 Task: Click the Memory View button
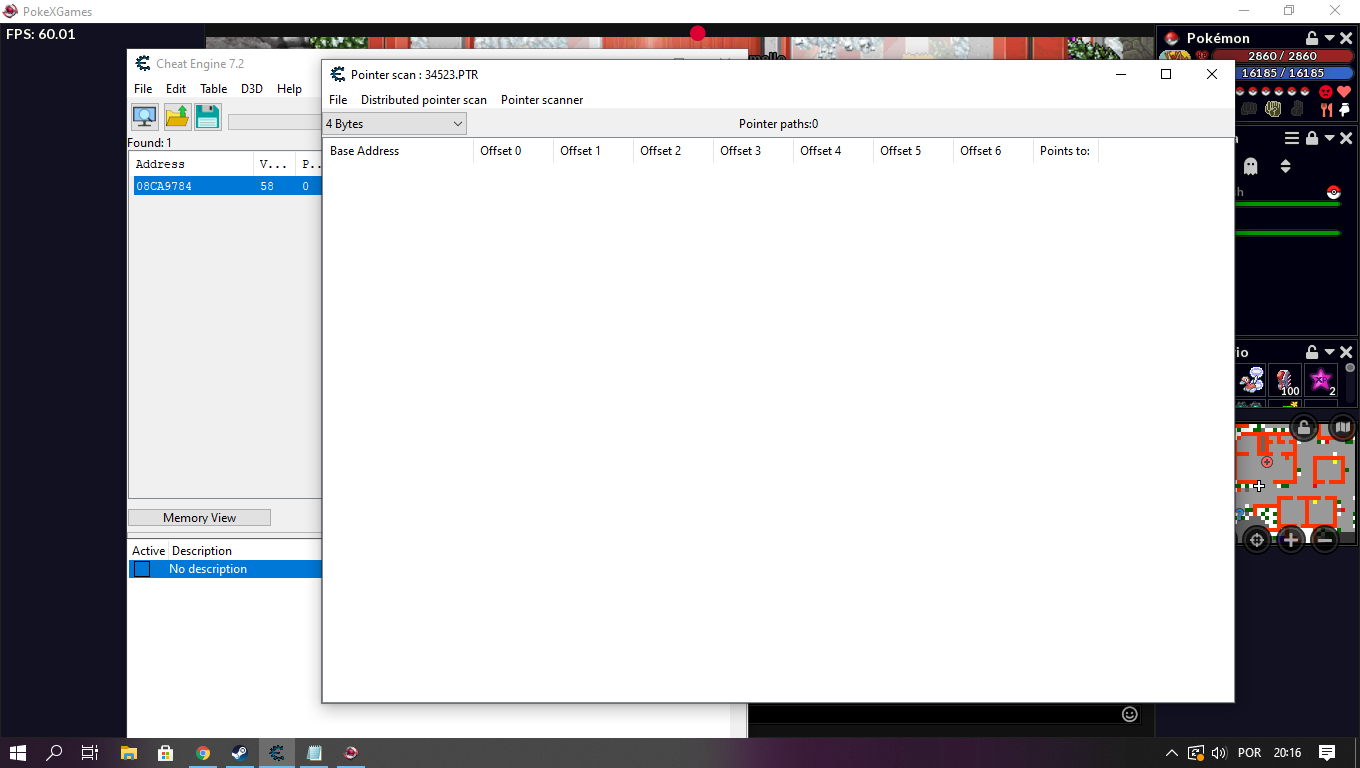(x=199, y=518)
